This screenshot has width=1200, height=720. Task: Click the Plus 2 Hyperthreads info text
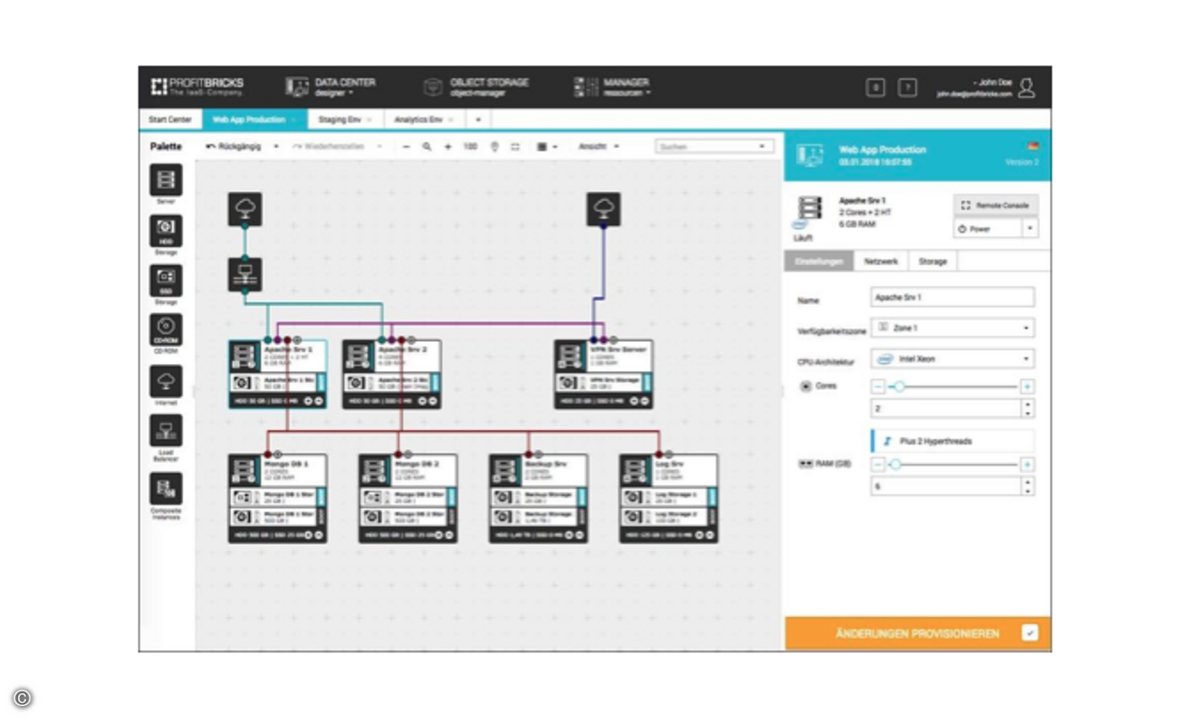[x=935, y=441]
